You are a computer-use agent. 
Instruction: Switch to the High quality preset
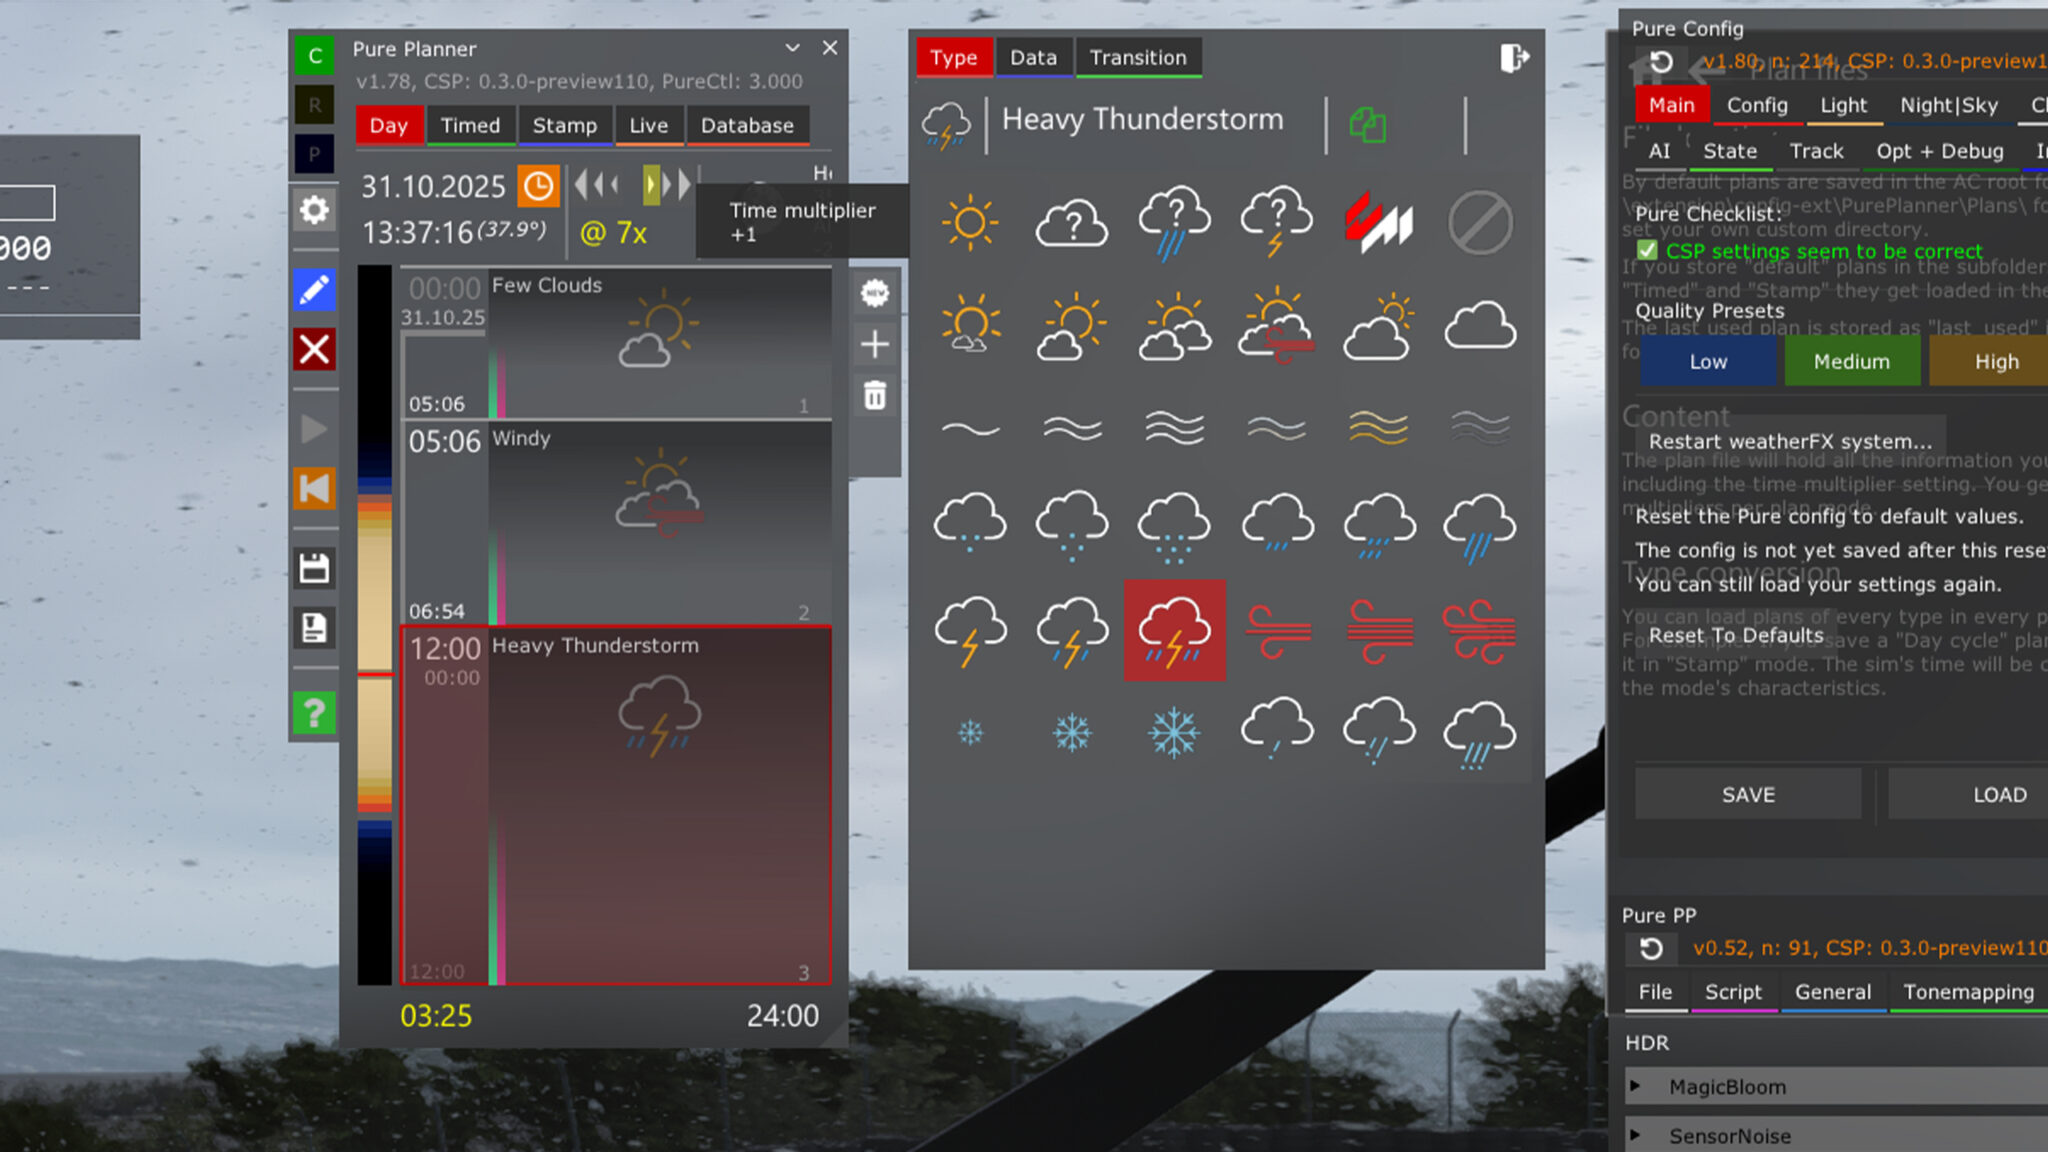click(x=1995, y=361)
